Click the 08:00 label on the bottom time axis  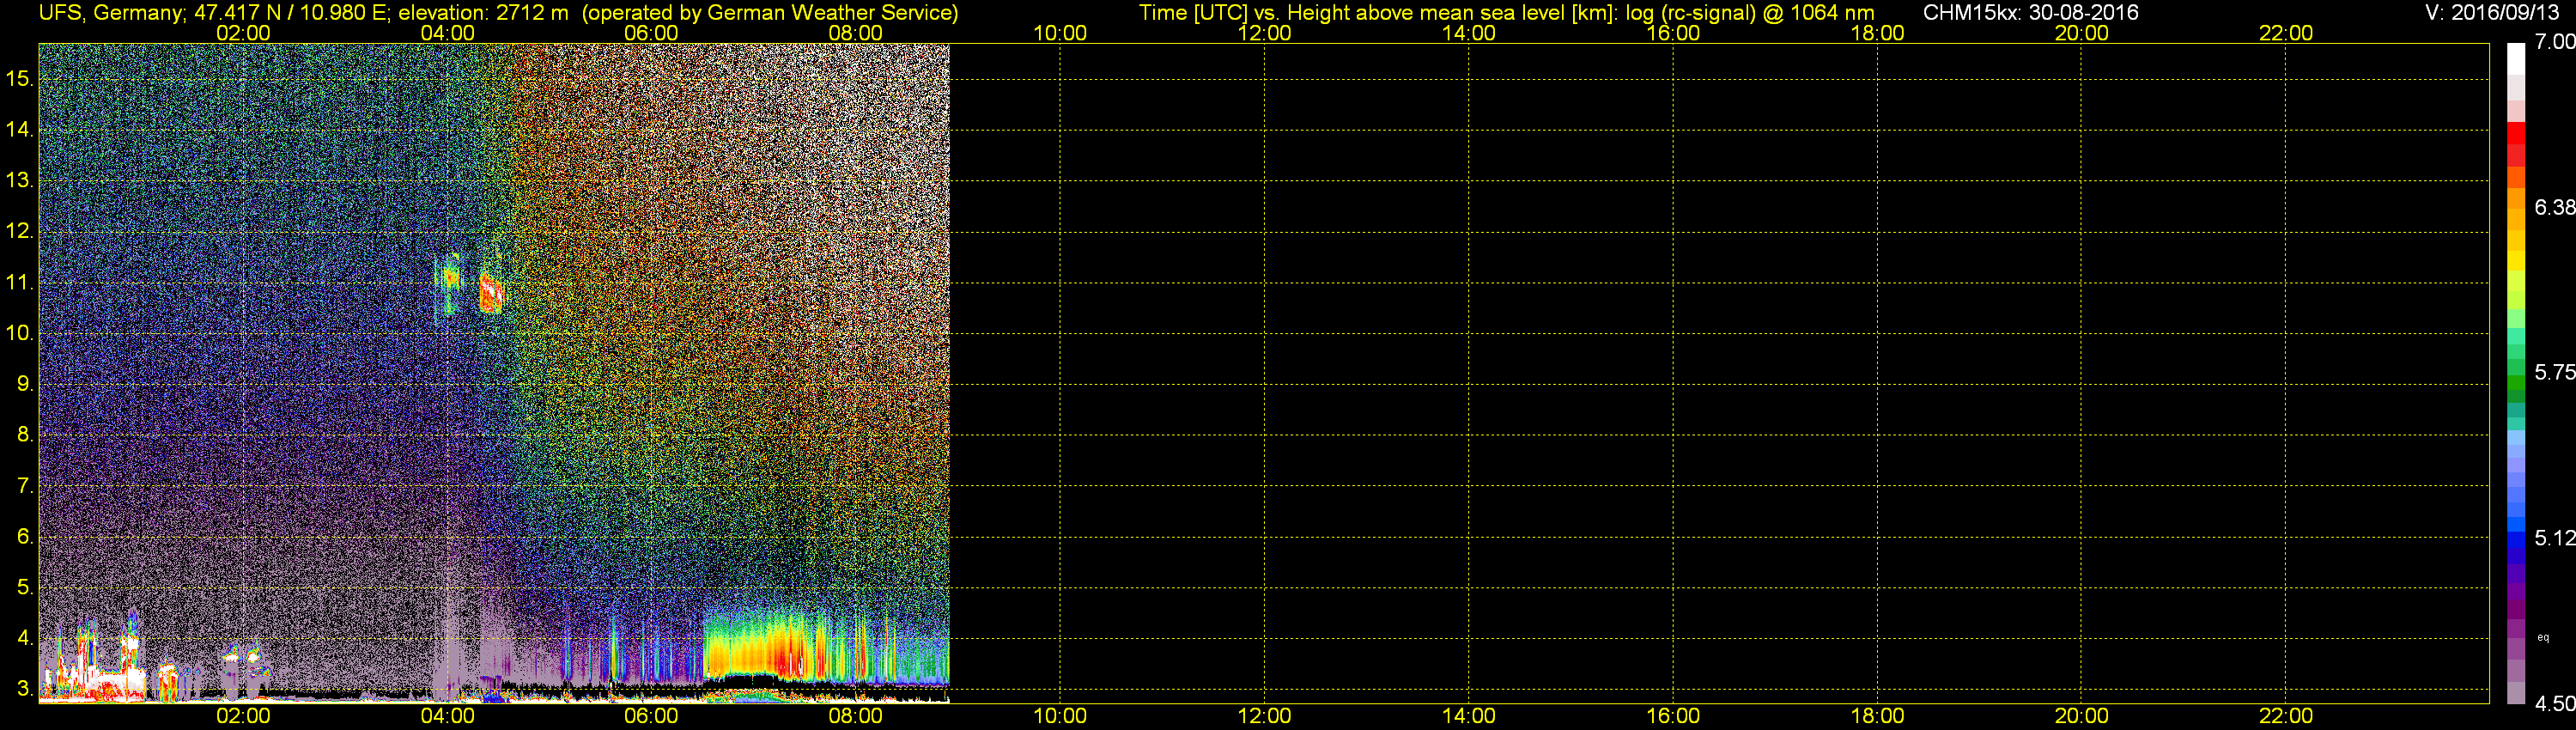[x=856, y=716]
